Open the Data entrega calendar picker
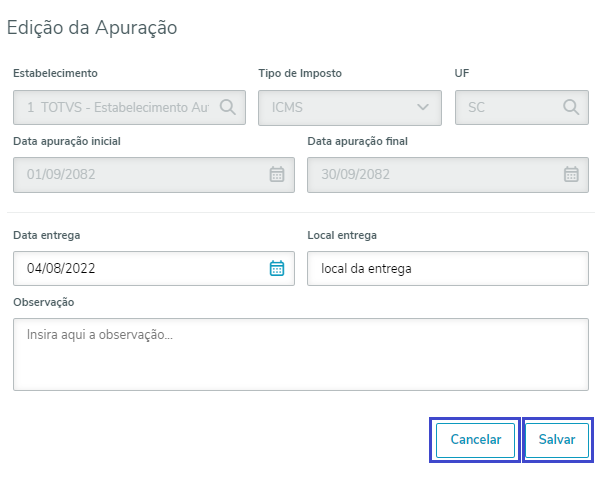The width and height of the screenshot is (607, 478). (x=278, y=268)
